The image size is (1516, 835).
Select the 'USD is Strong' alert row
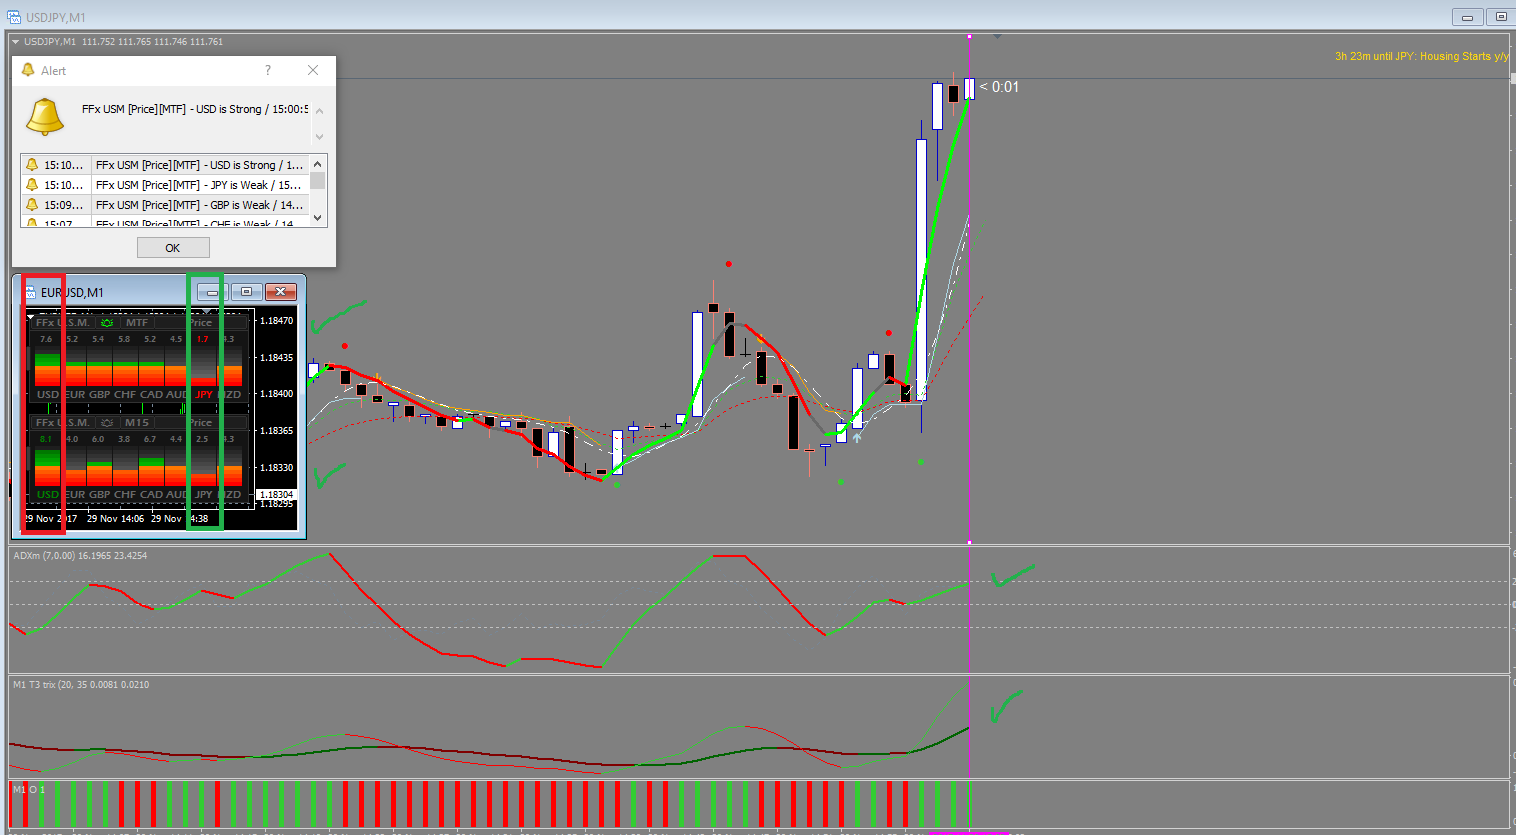[x=165, y=165]
